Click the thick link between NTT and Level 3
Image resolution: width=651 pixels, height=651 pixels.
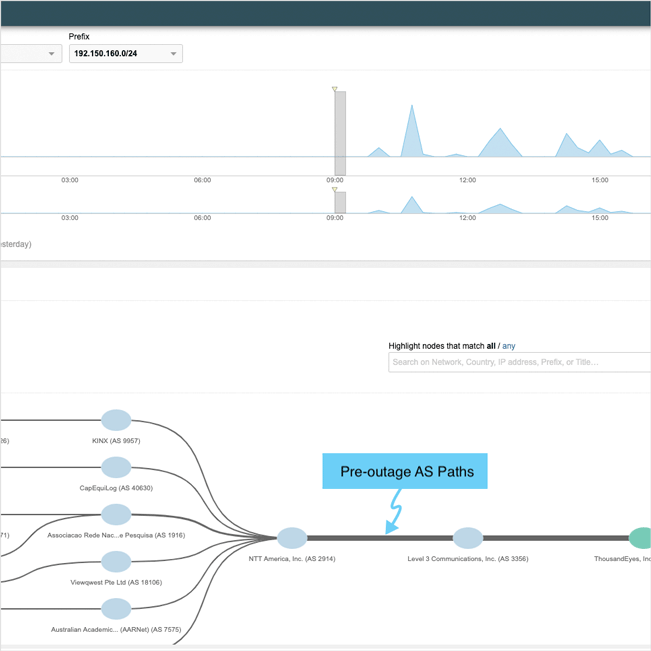click(380, 538)
